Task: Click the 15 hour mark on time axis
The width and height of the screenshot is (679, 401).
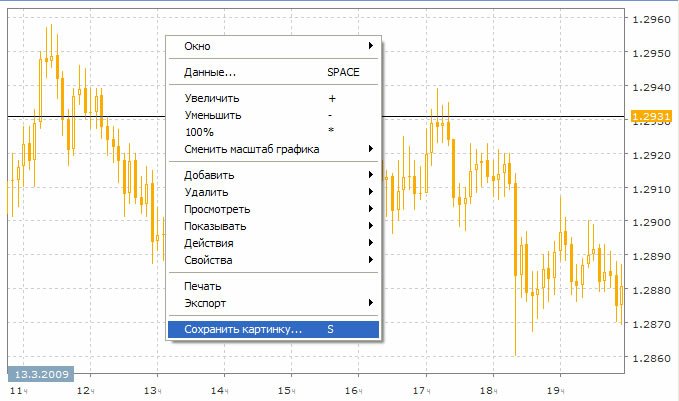Action: (287, 389)
